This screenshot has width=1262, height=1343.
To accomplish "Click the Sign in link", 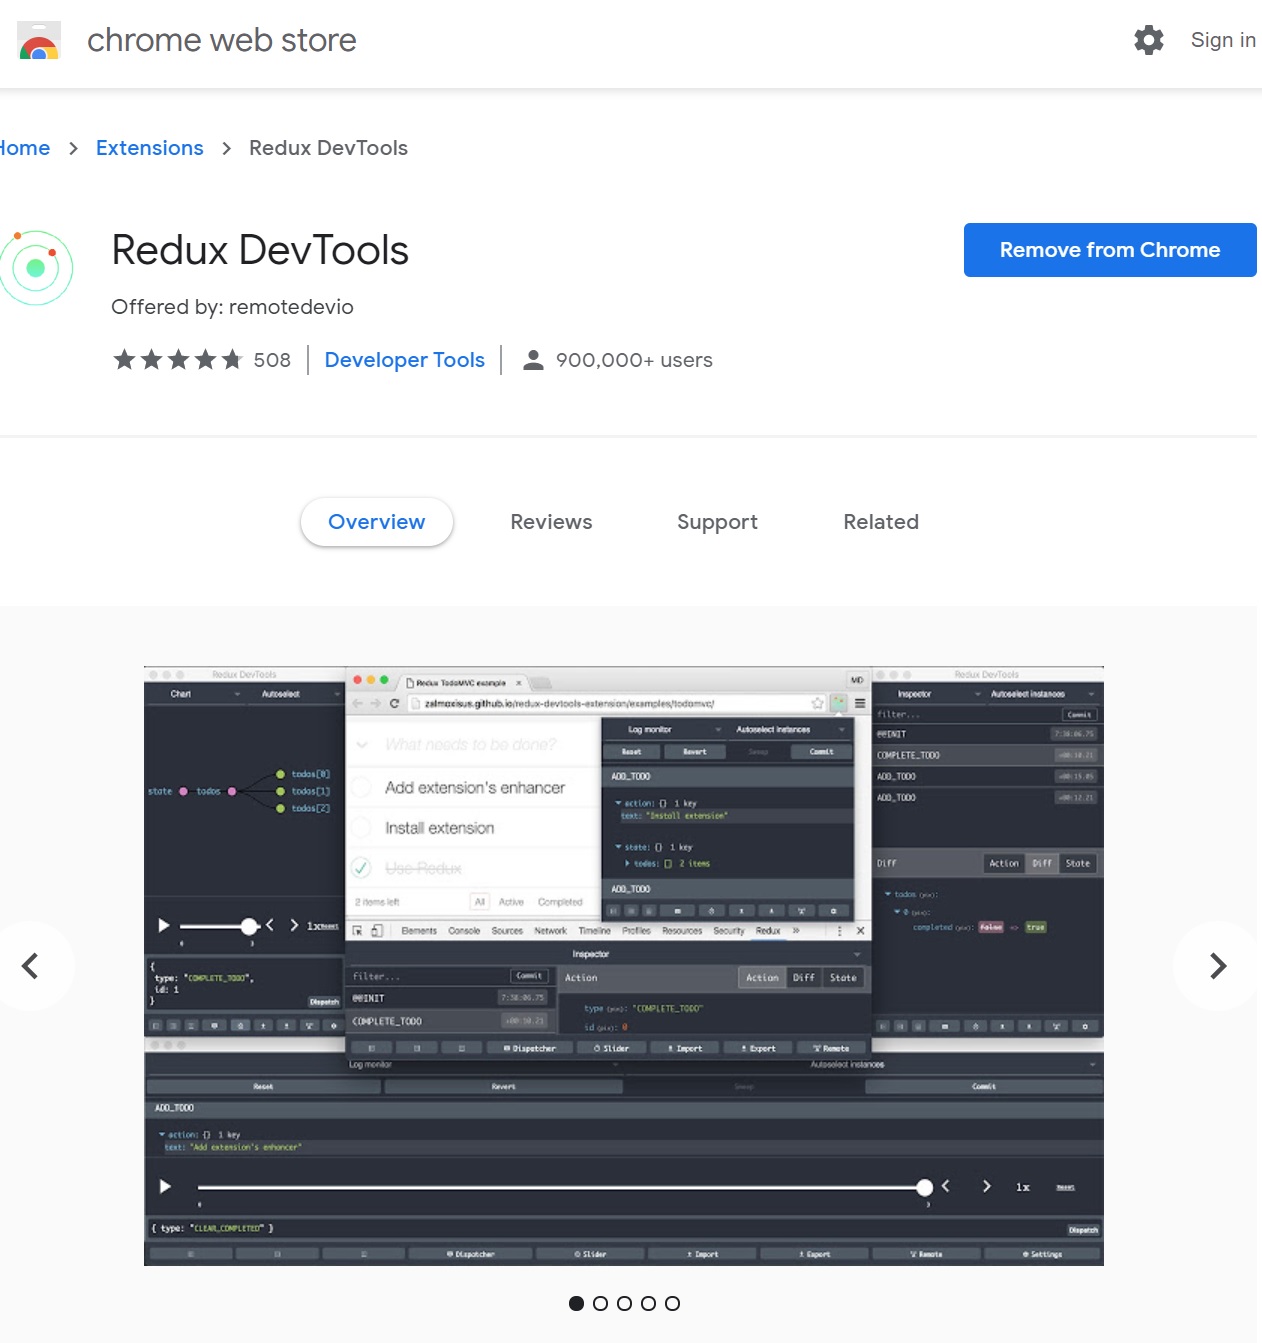I will click(x=1222, y=40).
